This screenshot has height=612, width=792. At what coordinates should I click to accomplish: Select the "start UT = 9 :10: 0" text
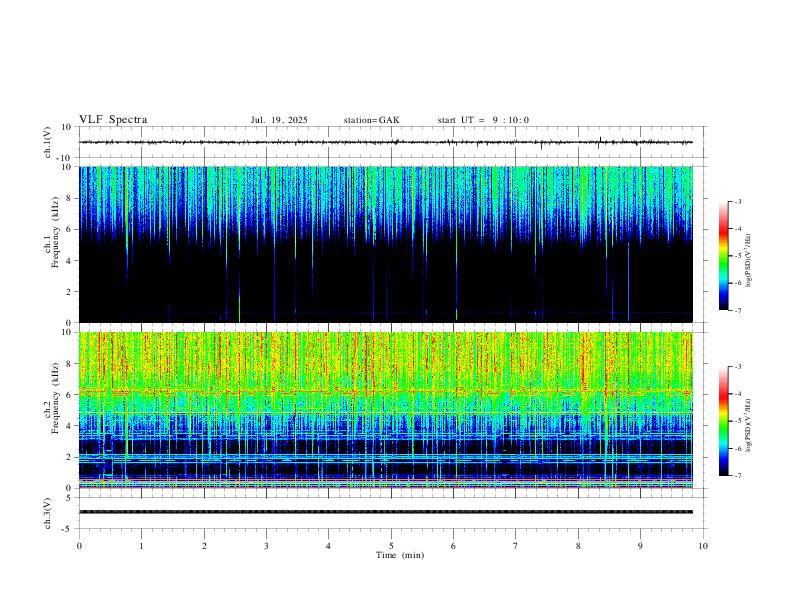483,120
